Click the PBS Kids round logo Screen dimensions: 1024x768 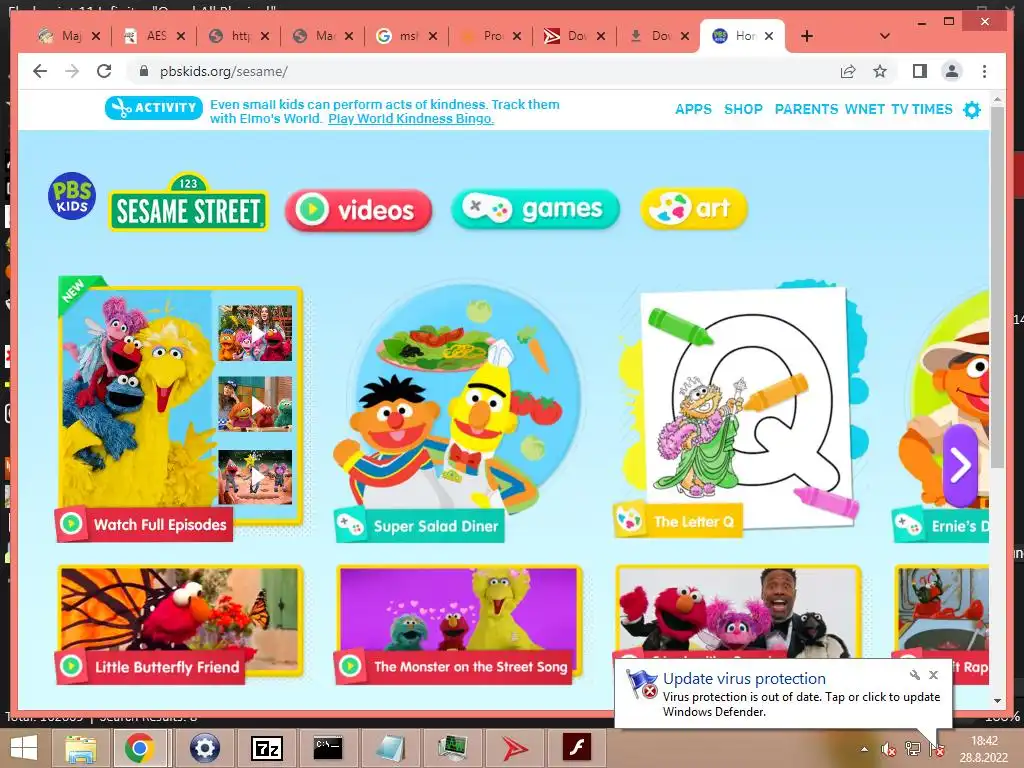pos(72,196)
